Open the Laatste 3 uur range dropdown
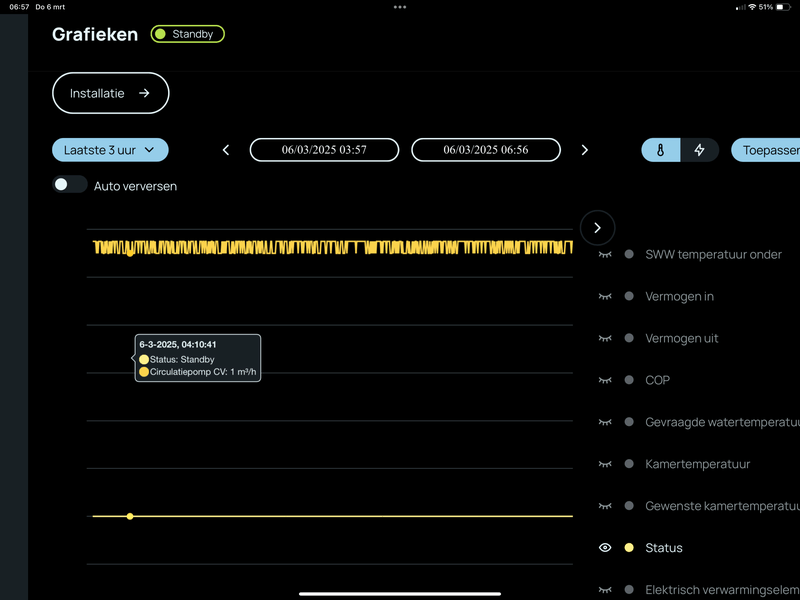The height and width of the screenshot is (600, 800). (x=110, y=150)
